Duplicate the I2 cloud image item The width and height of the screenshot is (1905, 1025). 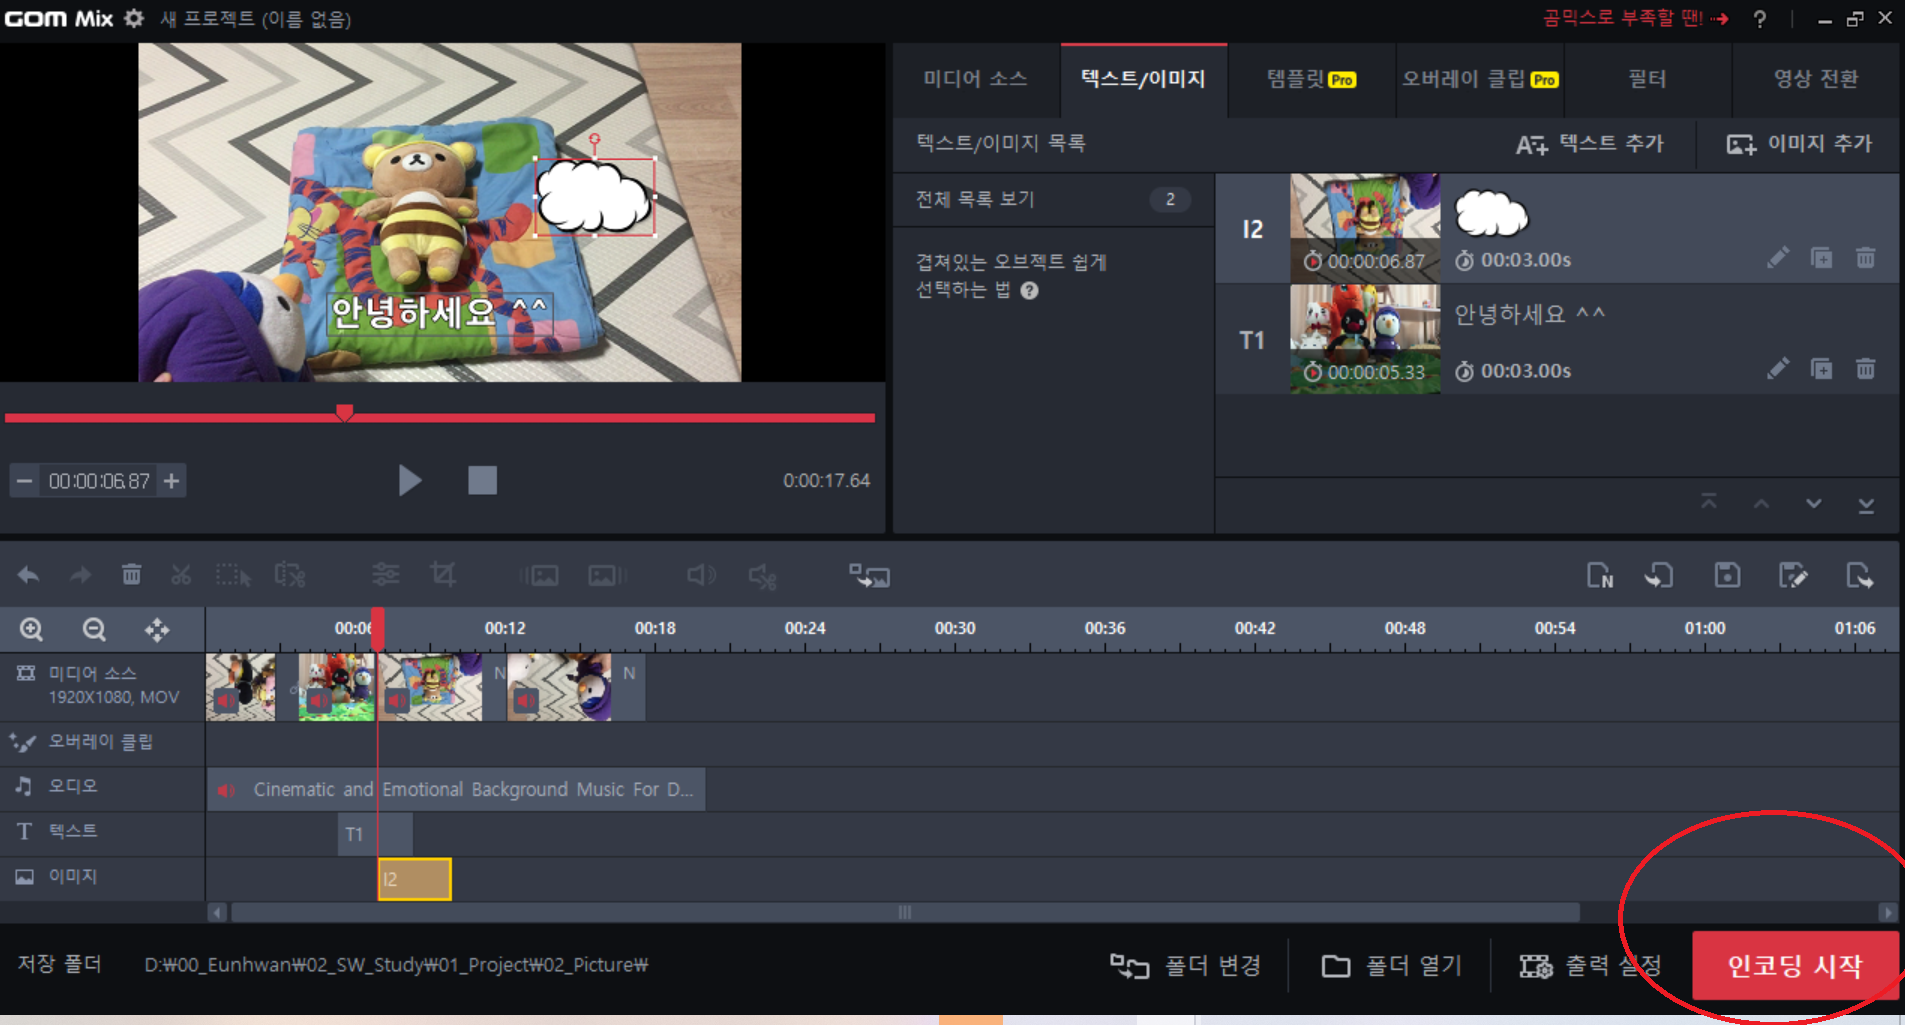[1822, 258]
